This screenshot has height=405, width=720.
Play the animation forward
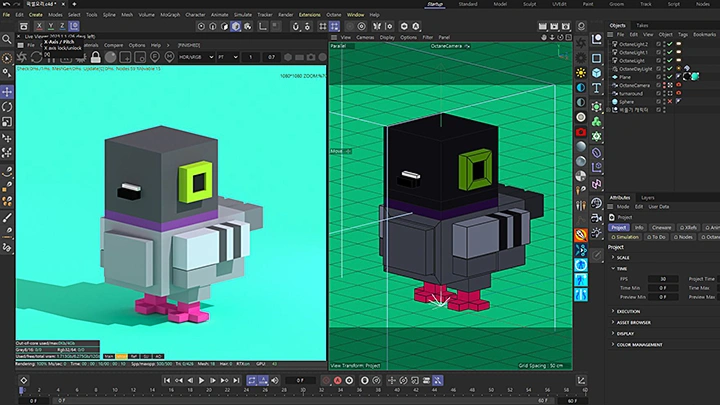coord(201,380)
